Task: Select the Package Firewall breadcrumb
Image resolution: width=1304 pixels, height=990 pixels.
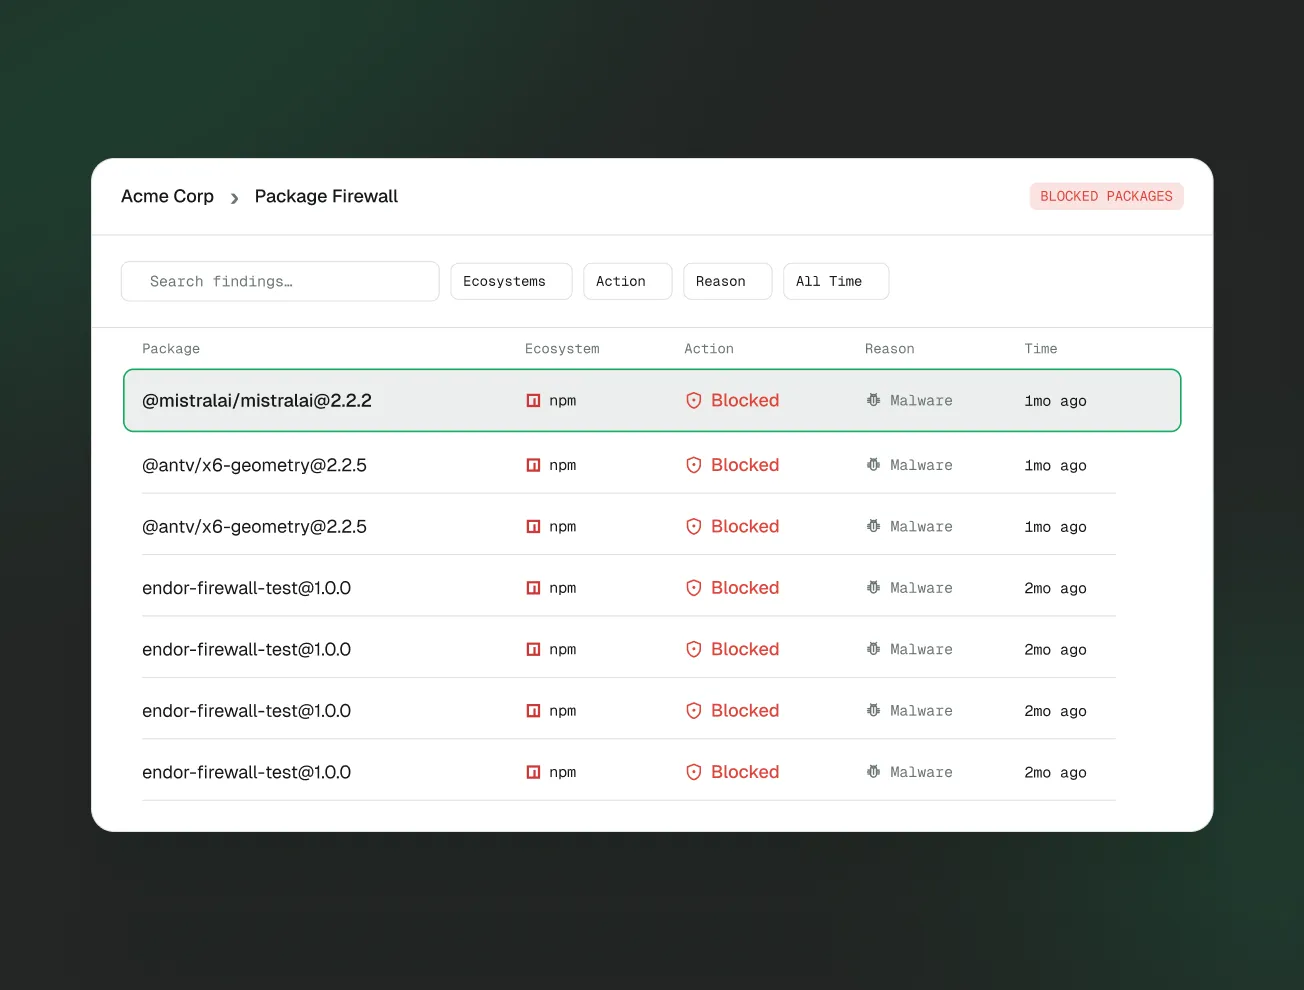Action: point(326,197)
